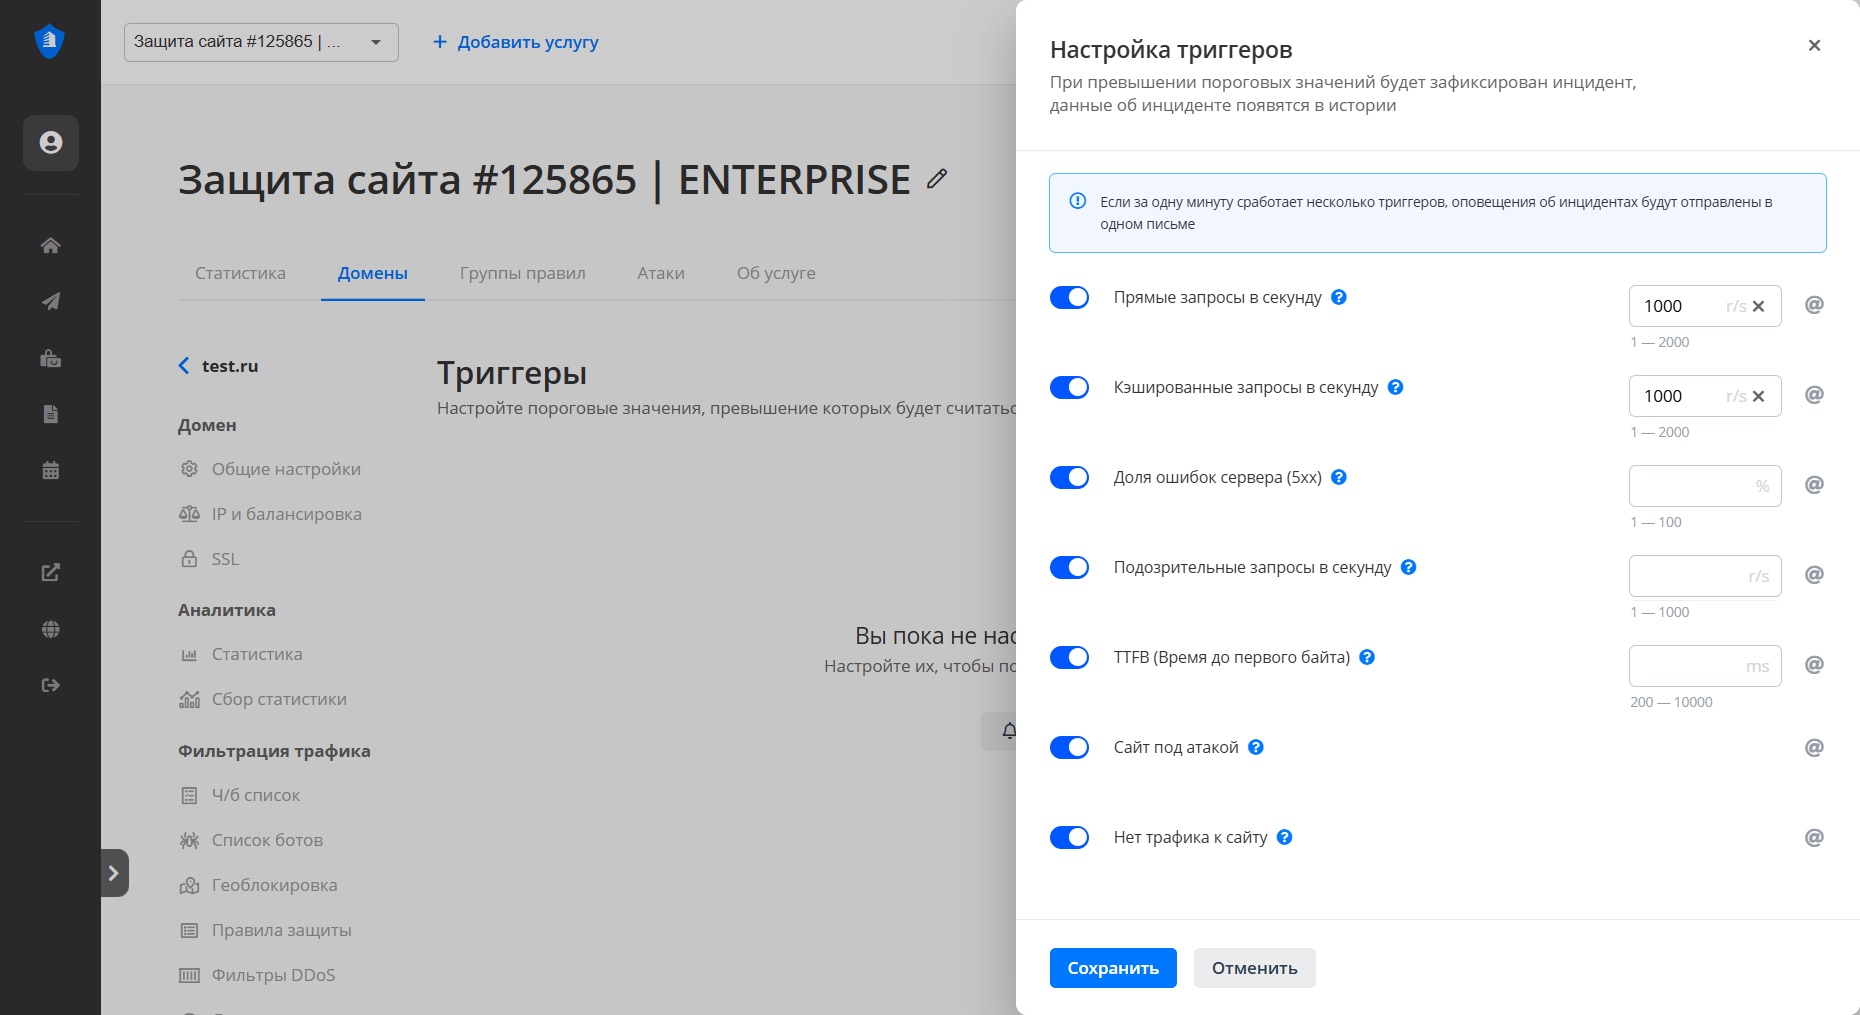This screenshot has height=1015, width=1860.
Task: Click email icon for Нет трафика к сайту
Action: coord(1813,837)
